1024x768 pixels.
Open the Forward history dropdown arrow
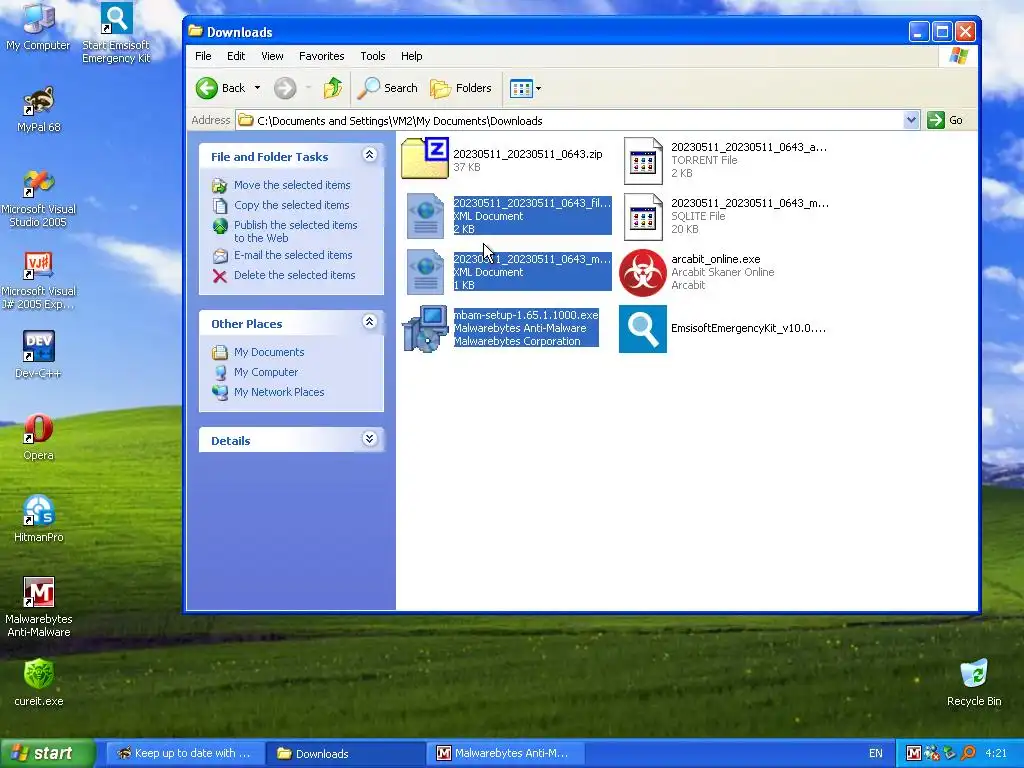[308, 88]
